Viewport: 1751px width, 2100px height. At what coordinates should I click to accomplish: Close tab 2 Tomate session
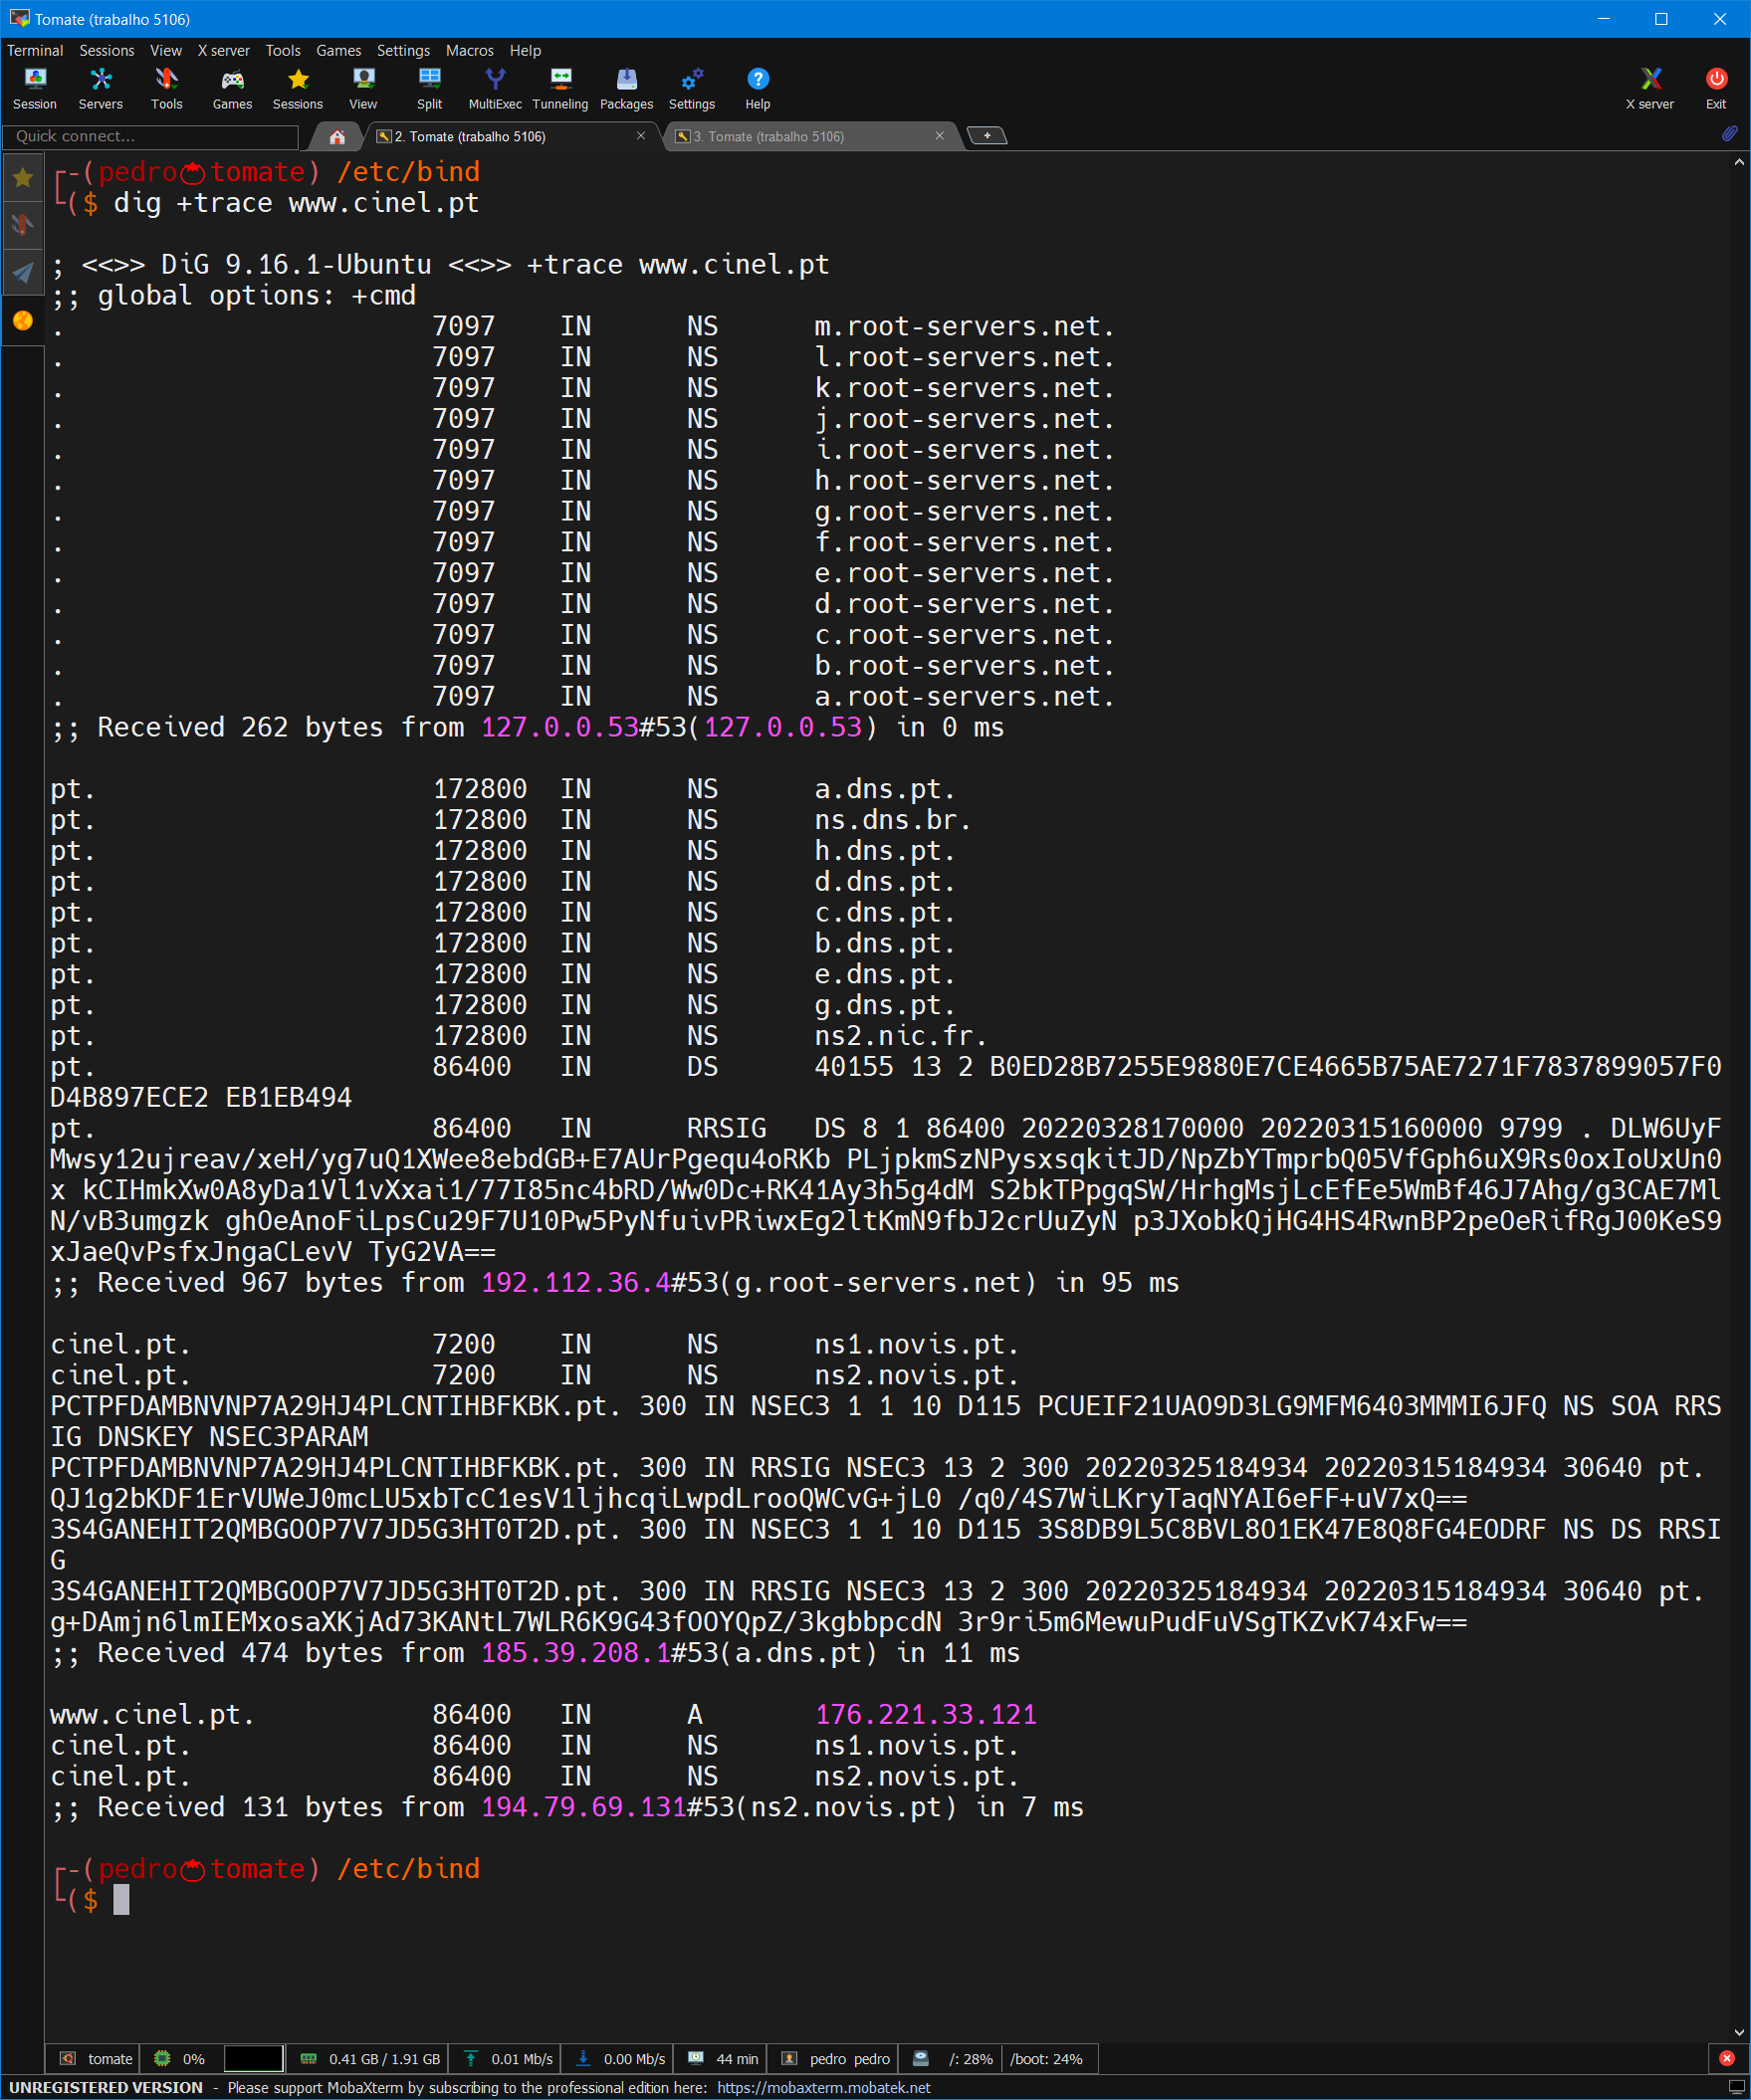(641, 136)
